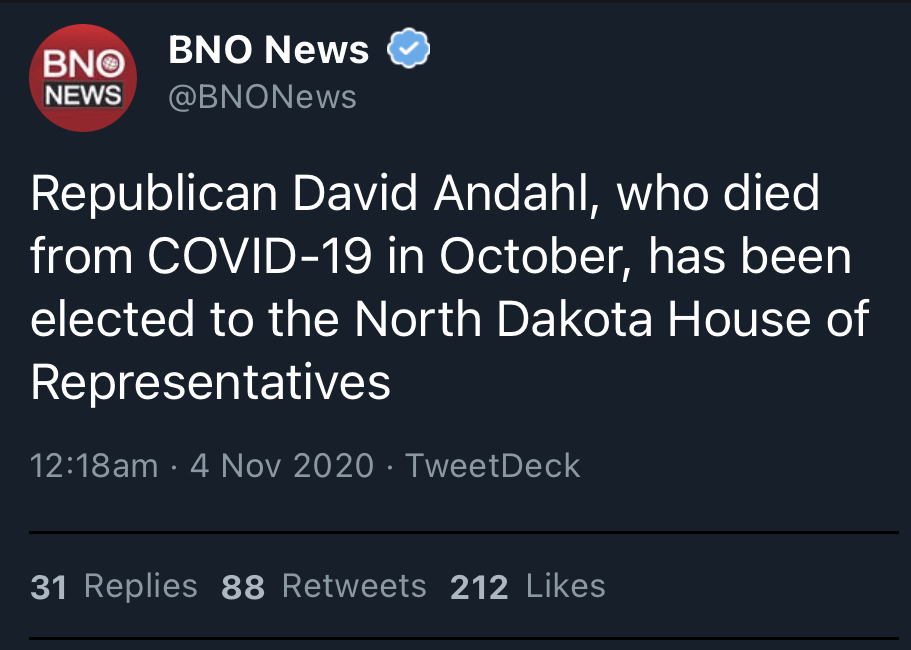
Task: Click the word Representatives in tweet
Action: pyautogui.click(x=210, y=382)
